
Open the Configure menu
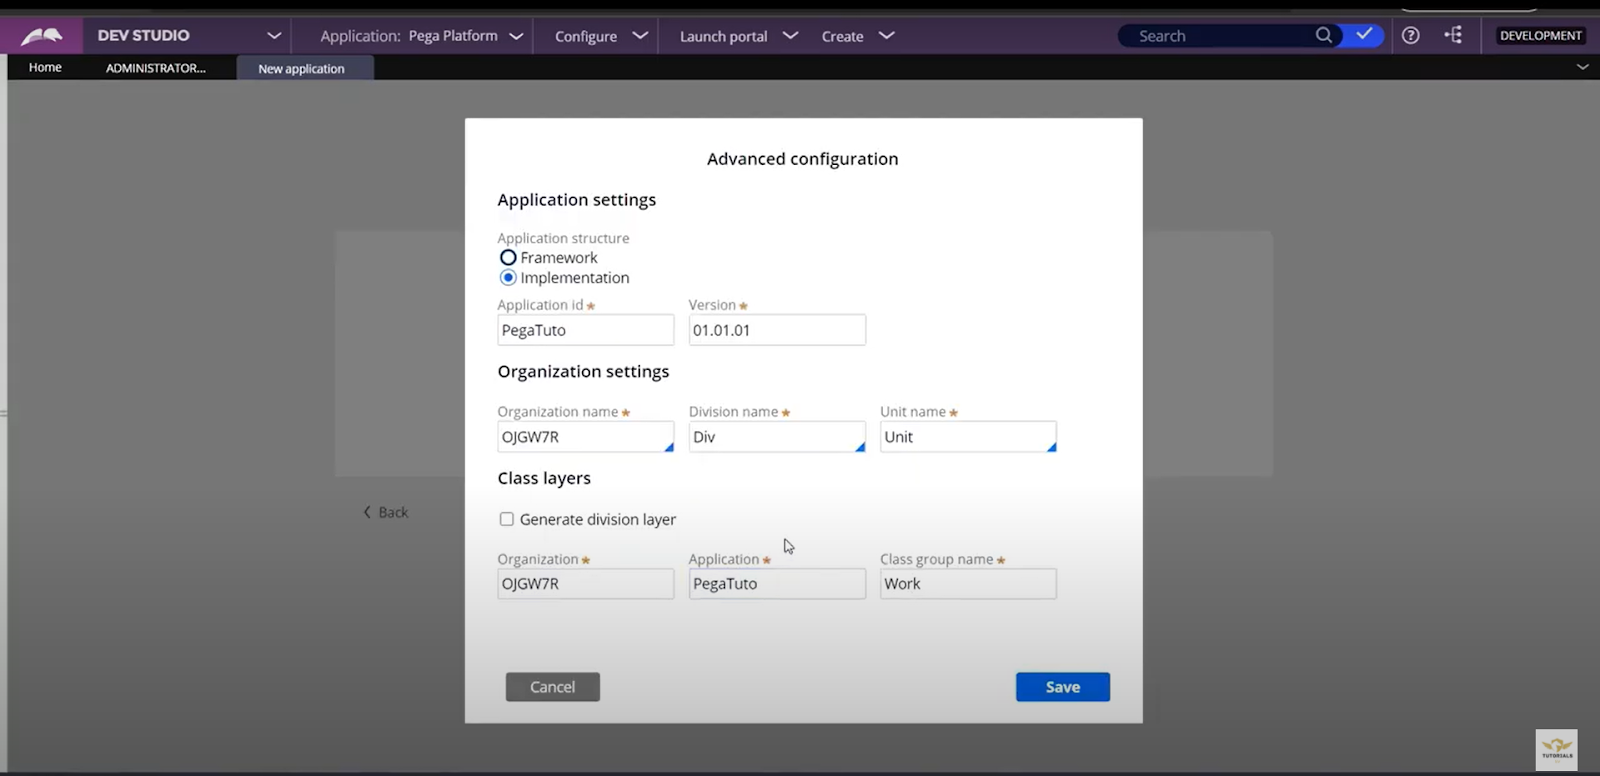tap(601, 36)
